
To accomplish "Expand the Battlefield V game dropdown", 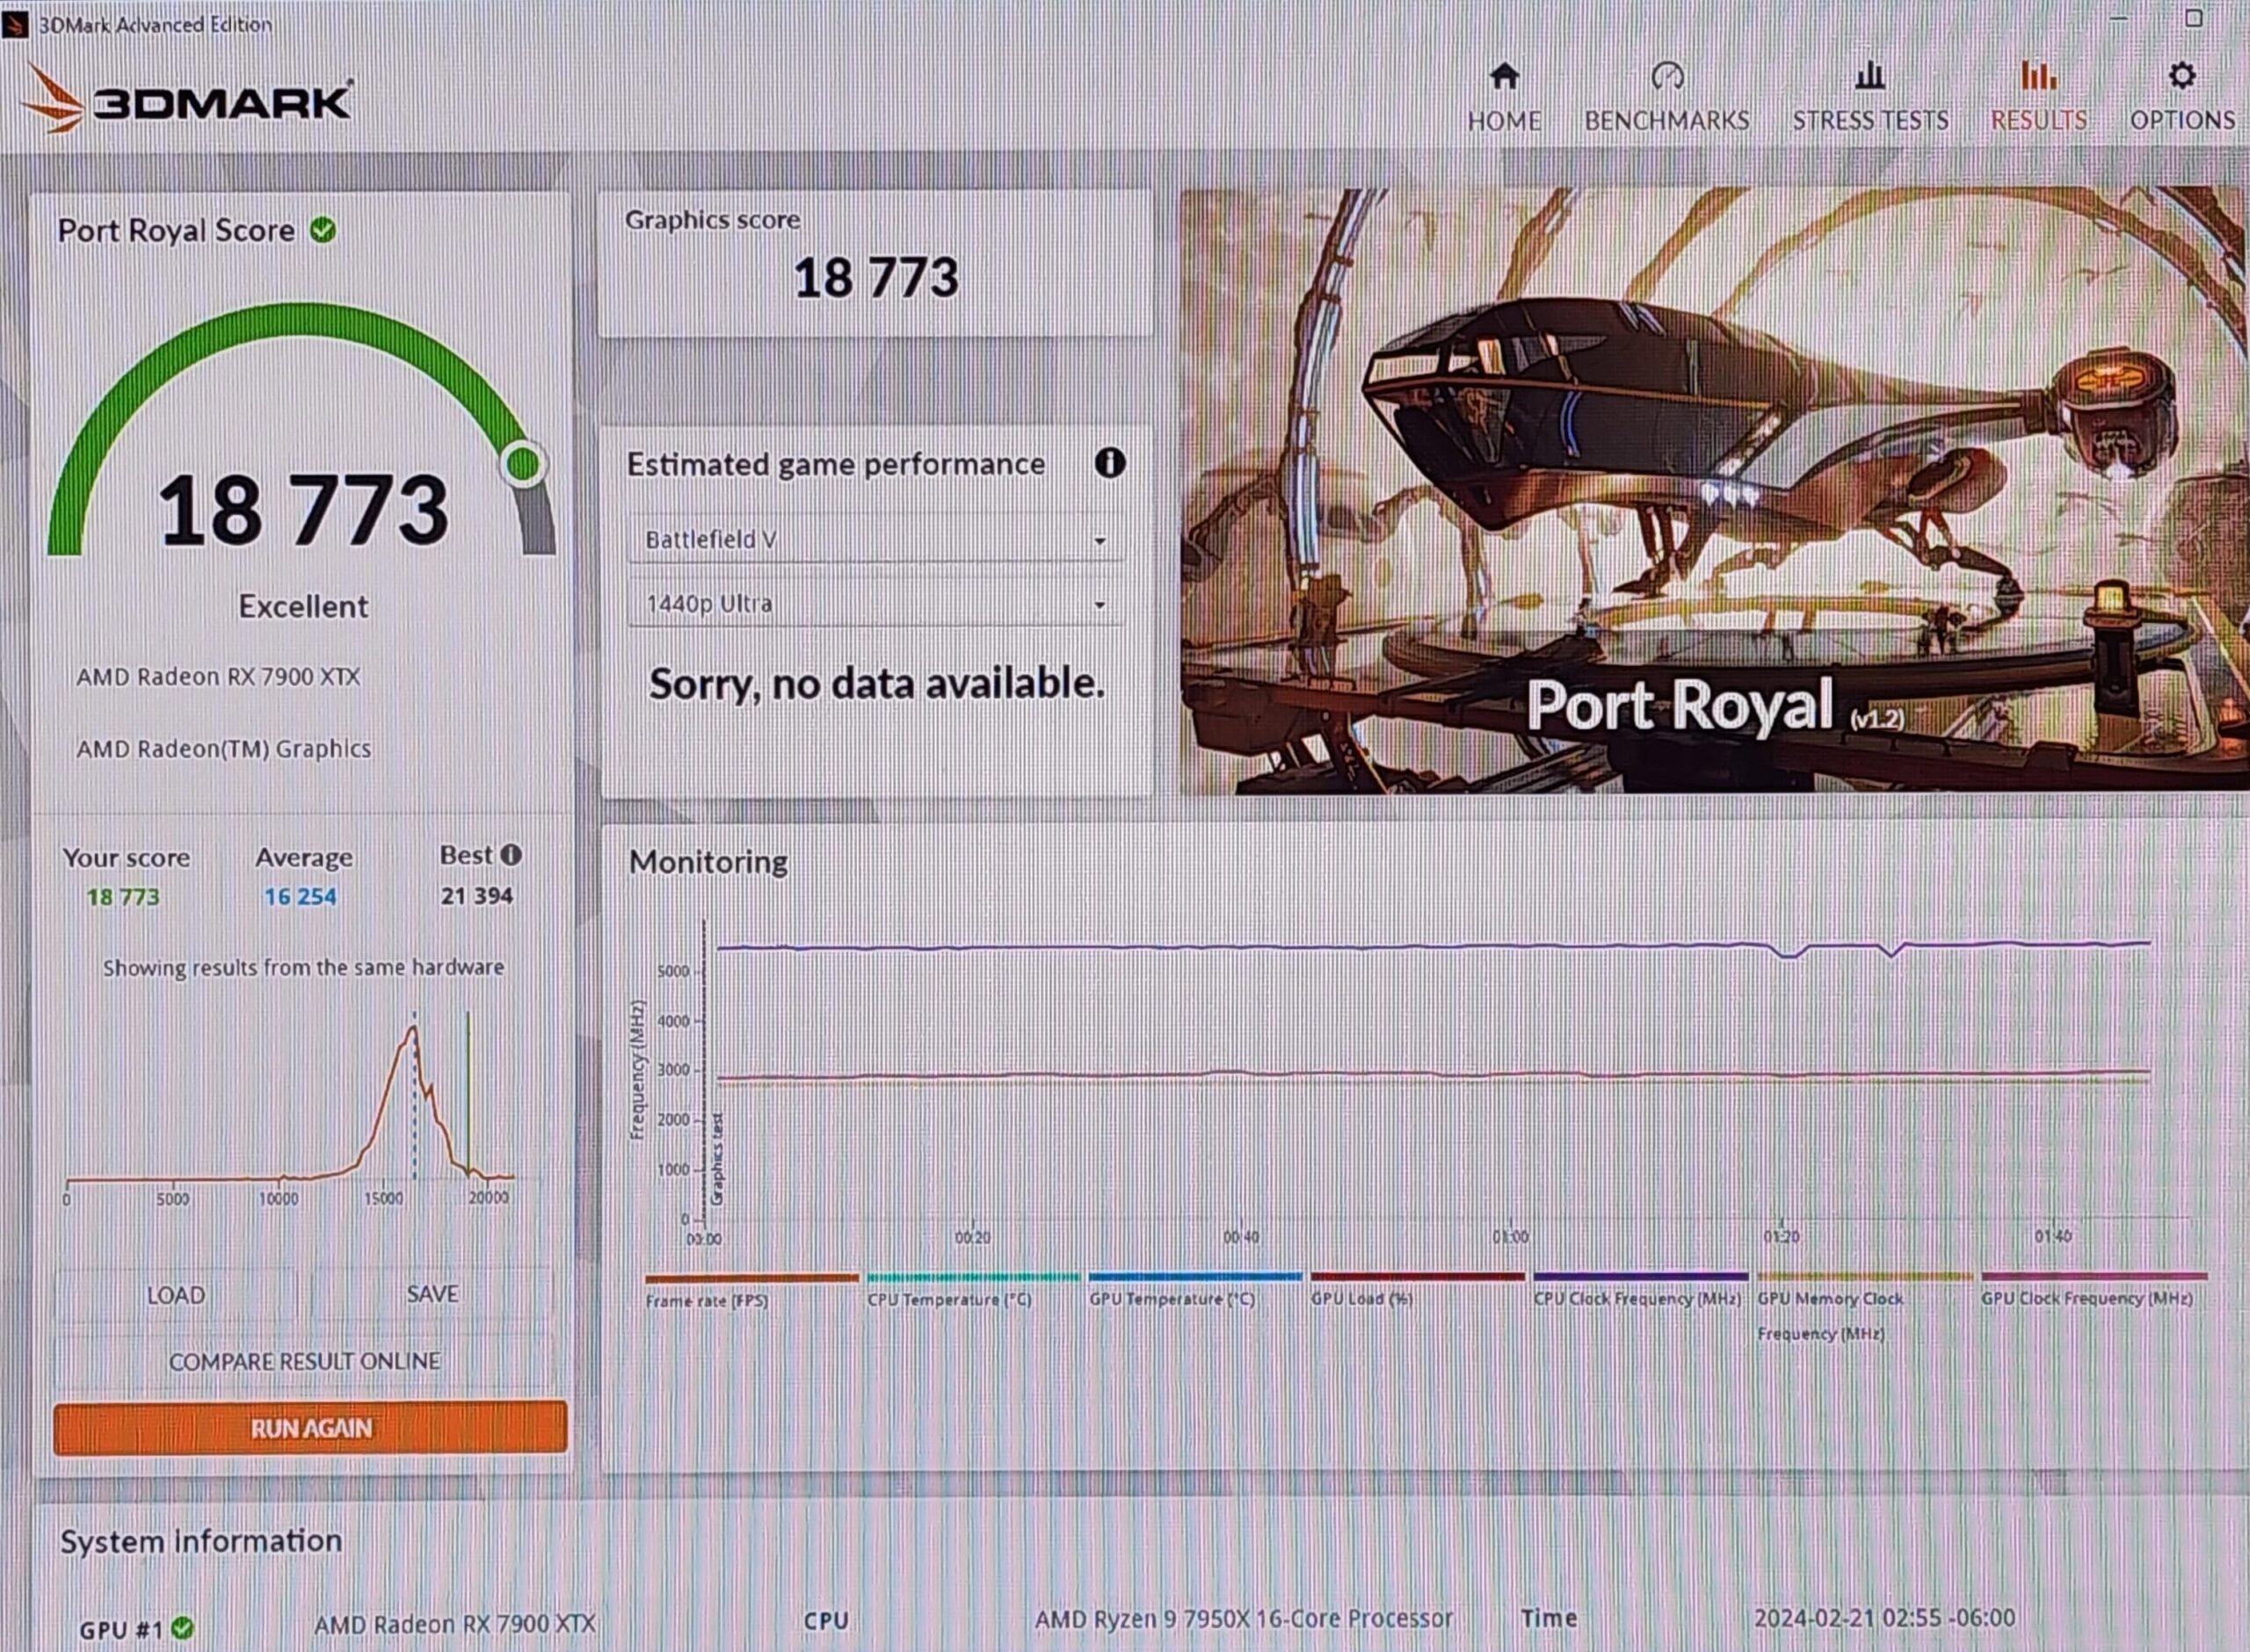I will click(x=875, y=540).
